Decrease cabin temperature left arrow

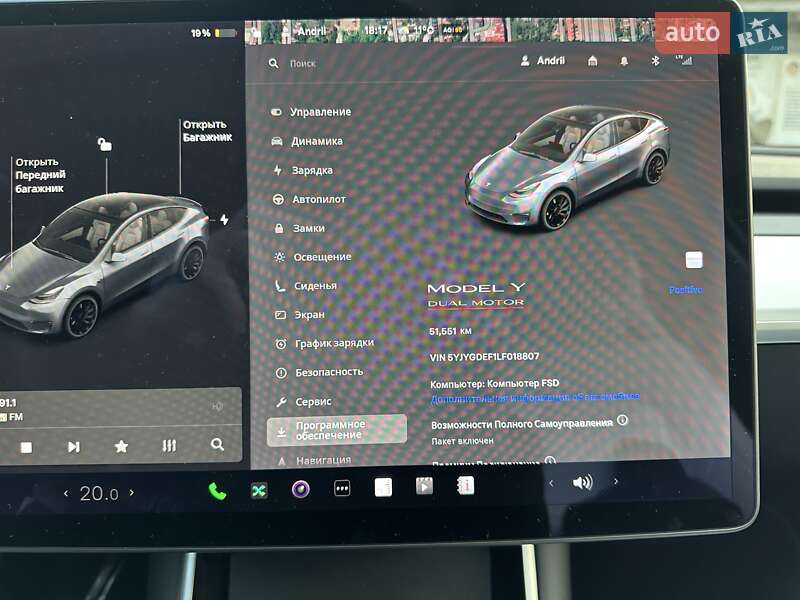(66, 493)
